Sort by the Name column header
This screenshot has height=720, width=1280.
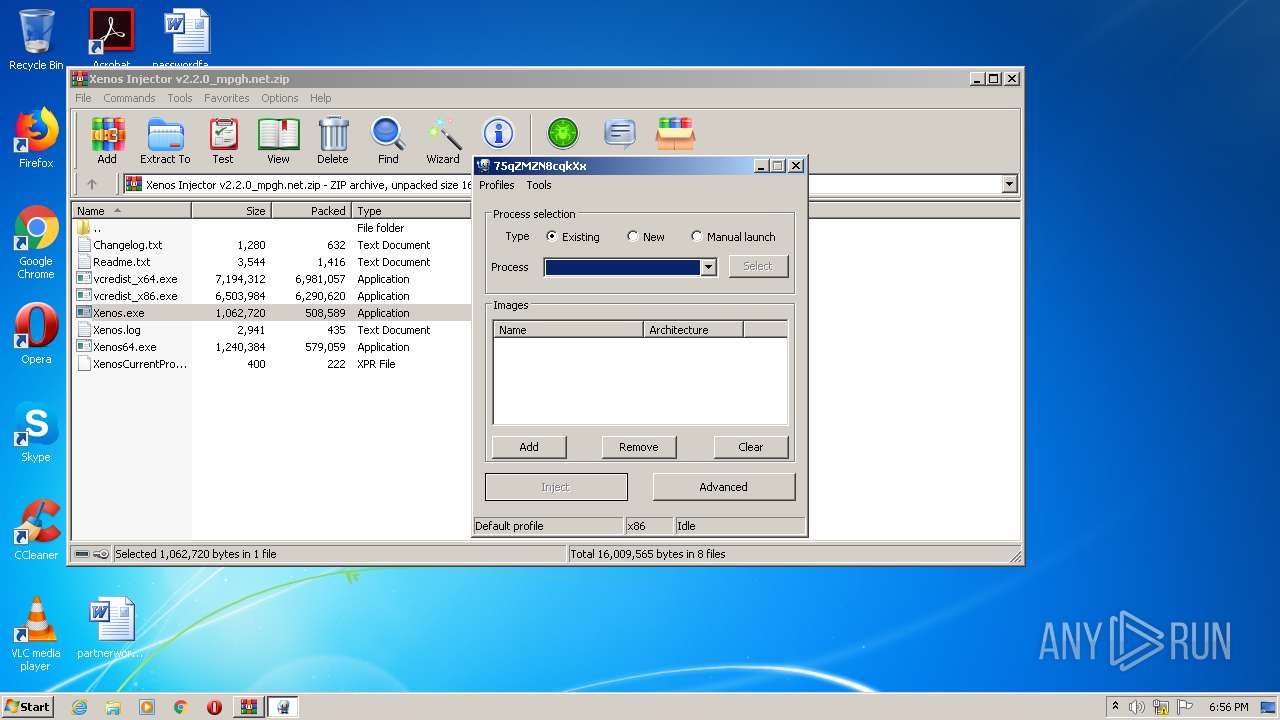click(132, 211)
